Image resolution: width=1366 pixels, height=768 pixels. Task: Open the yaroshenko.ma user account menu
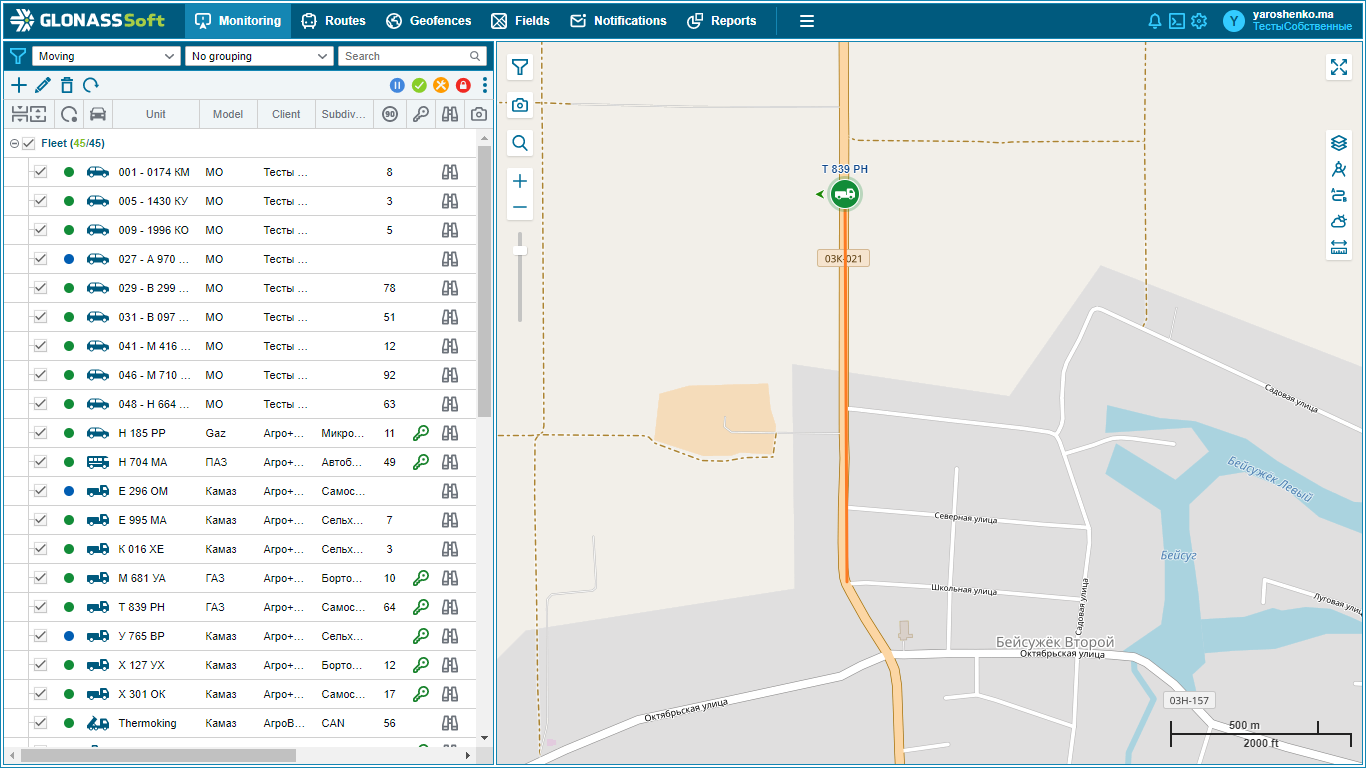click(1288, 21)
